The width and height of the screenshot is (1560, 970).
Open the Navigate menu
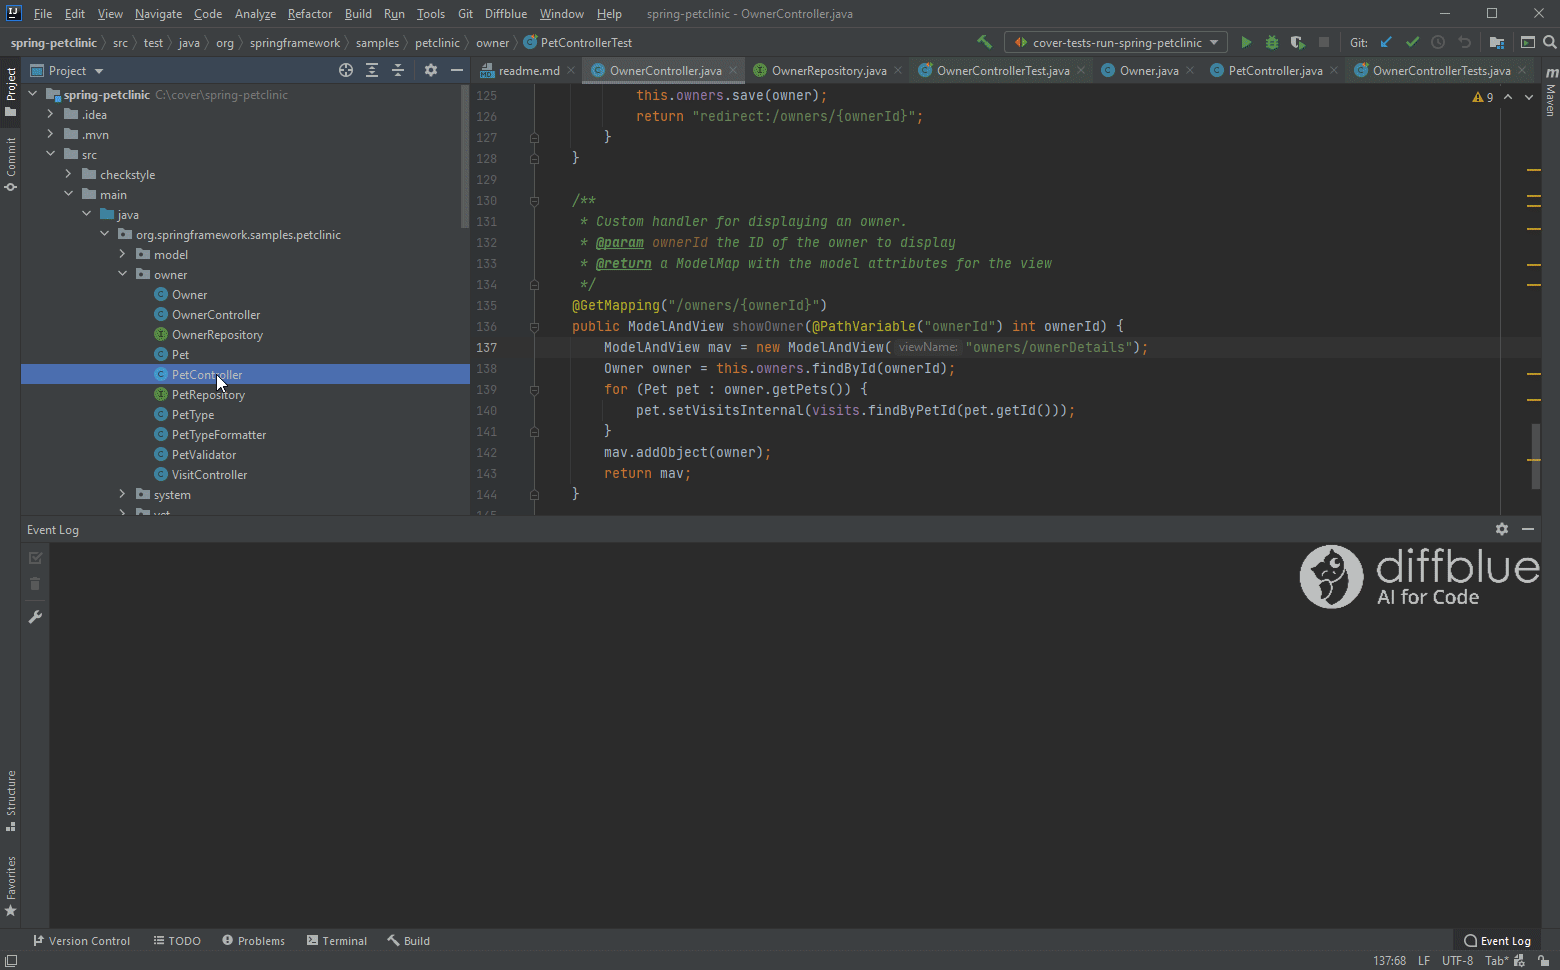point(158,14)
